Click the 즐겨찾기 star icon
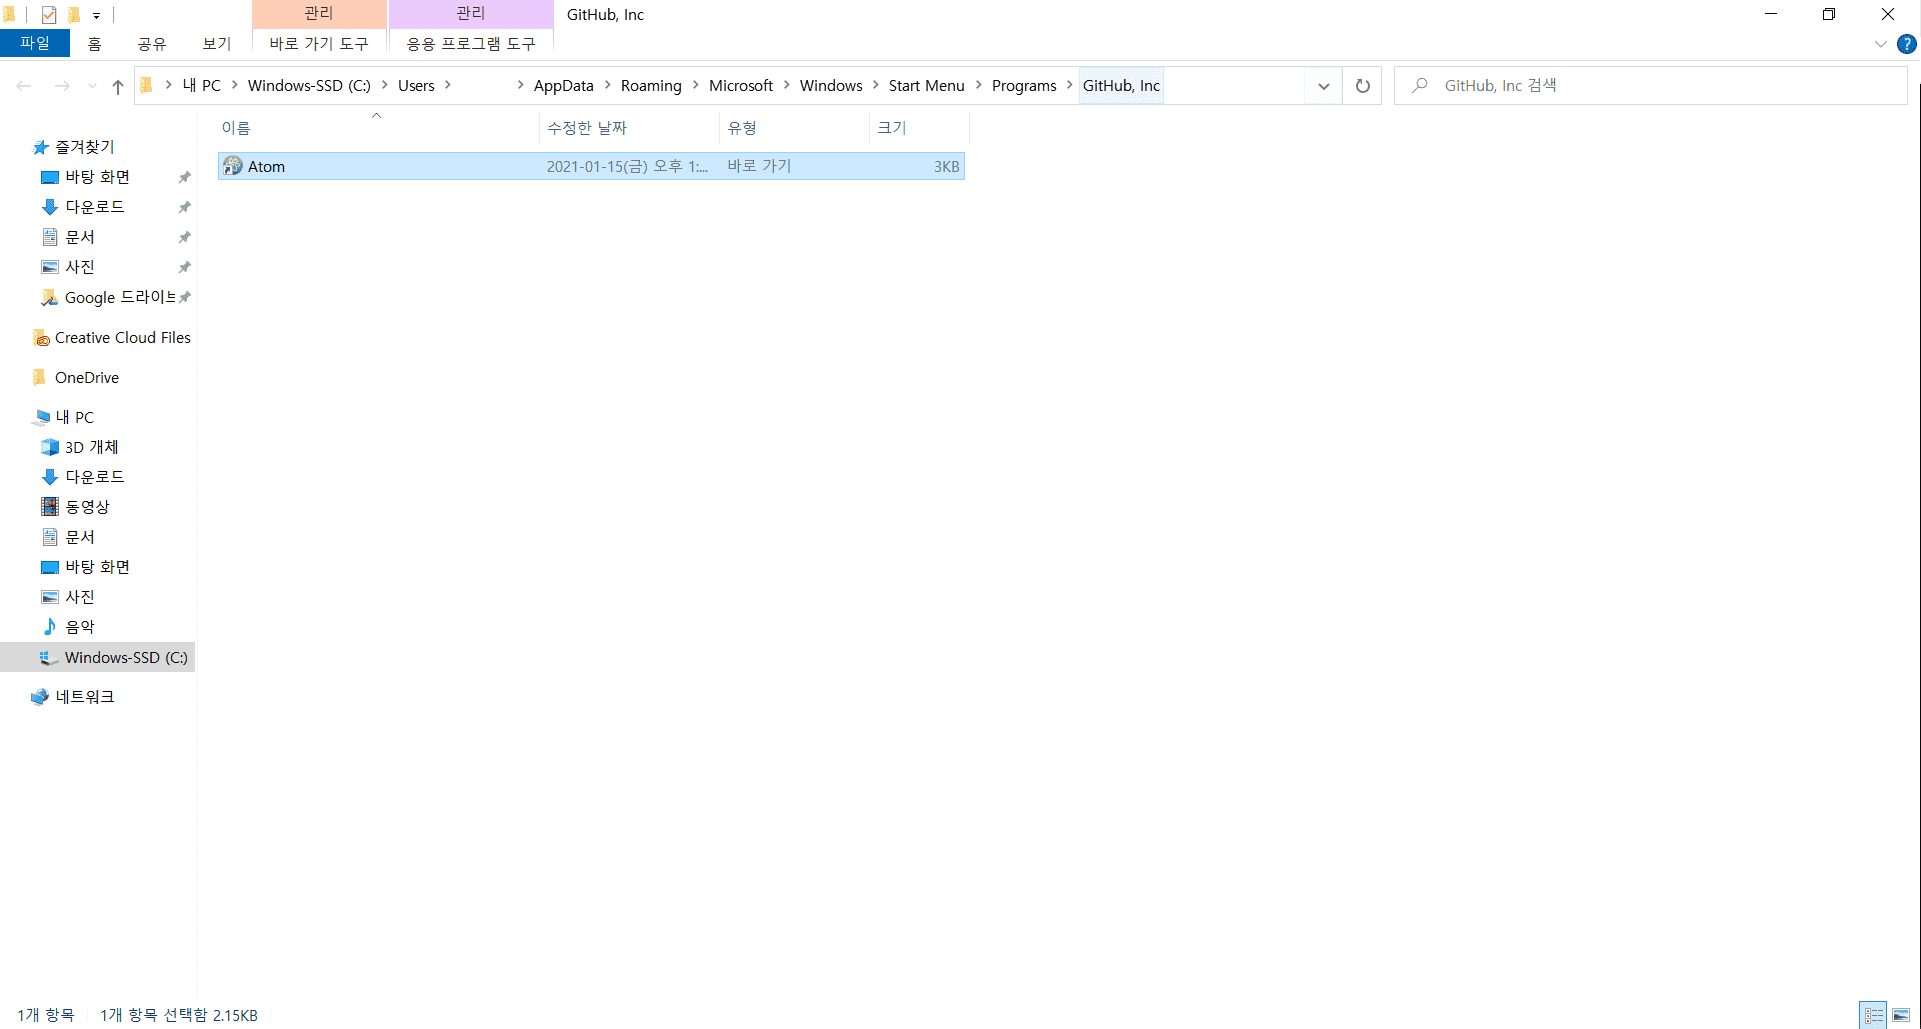The image size is (1921, 1029). click(x=41, y=147)
